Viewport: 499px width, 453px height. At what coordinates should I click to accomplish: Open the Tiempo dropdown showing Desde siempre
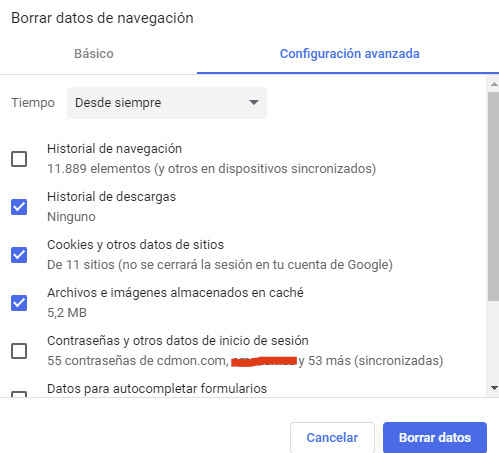[x=167, y=103]
